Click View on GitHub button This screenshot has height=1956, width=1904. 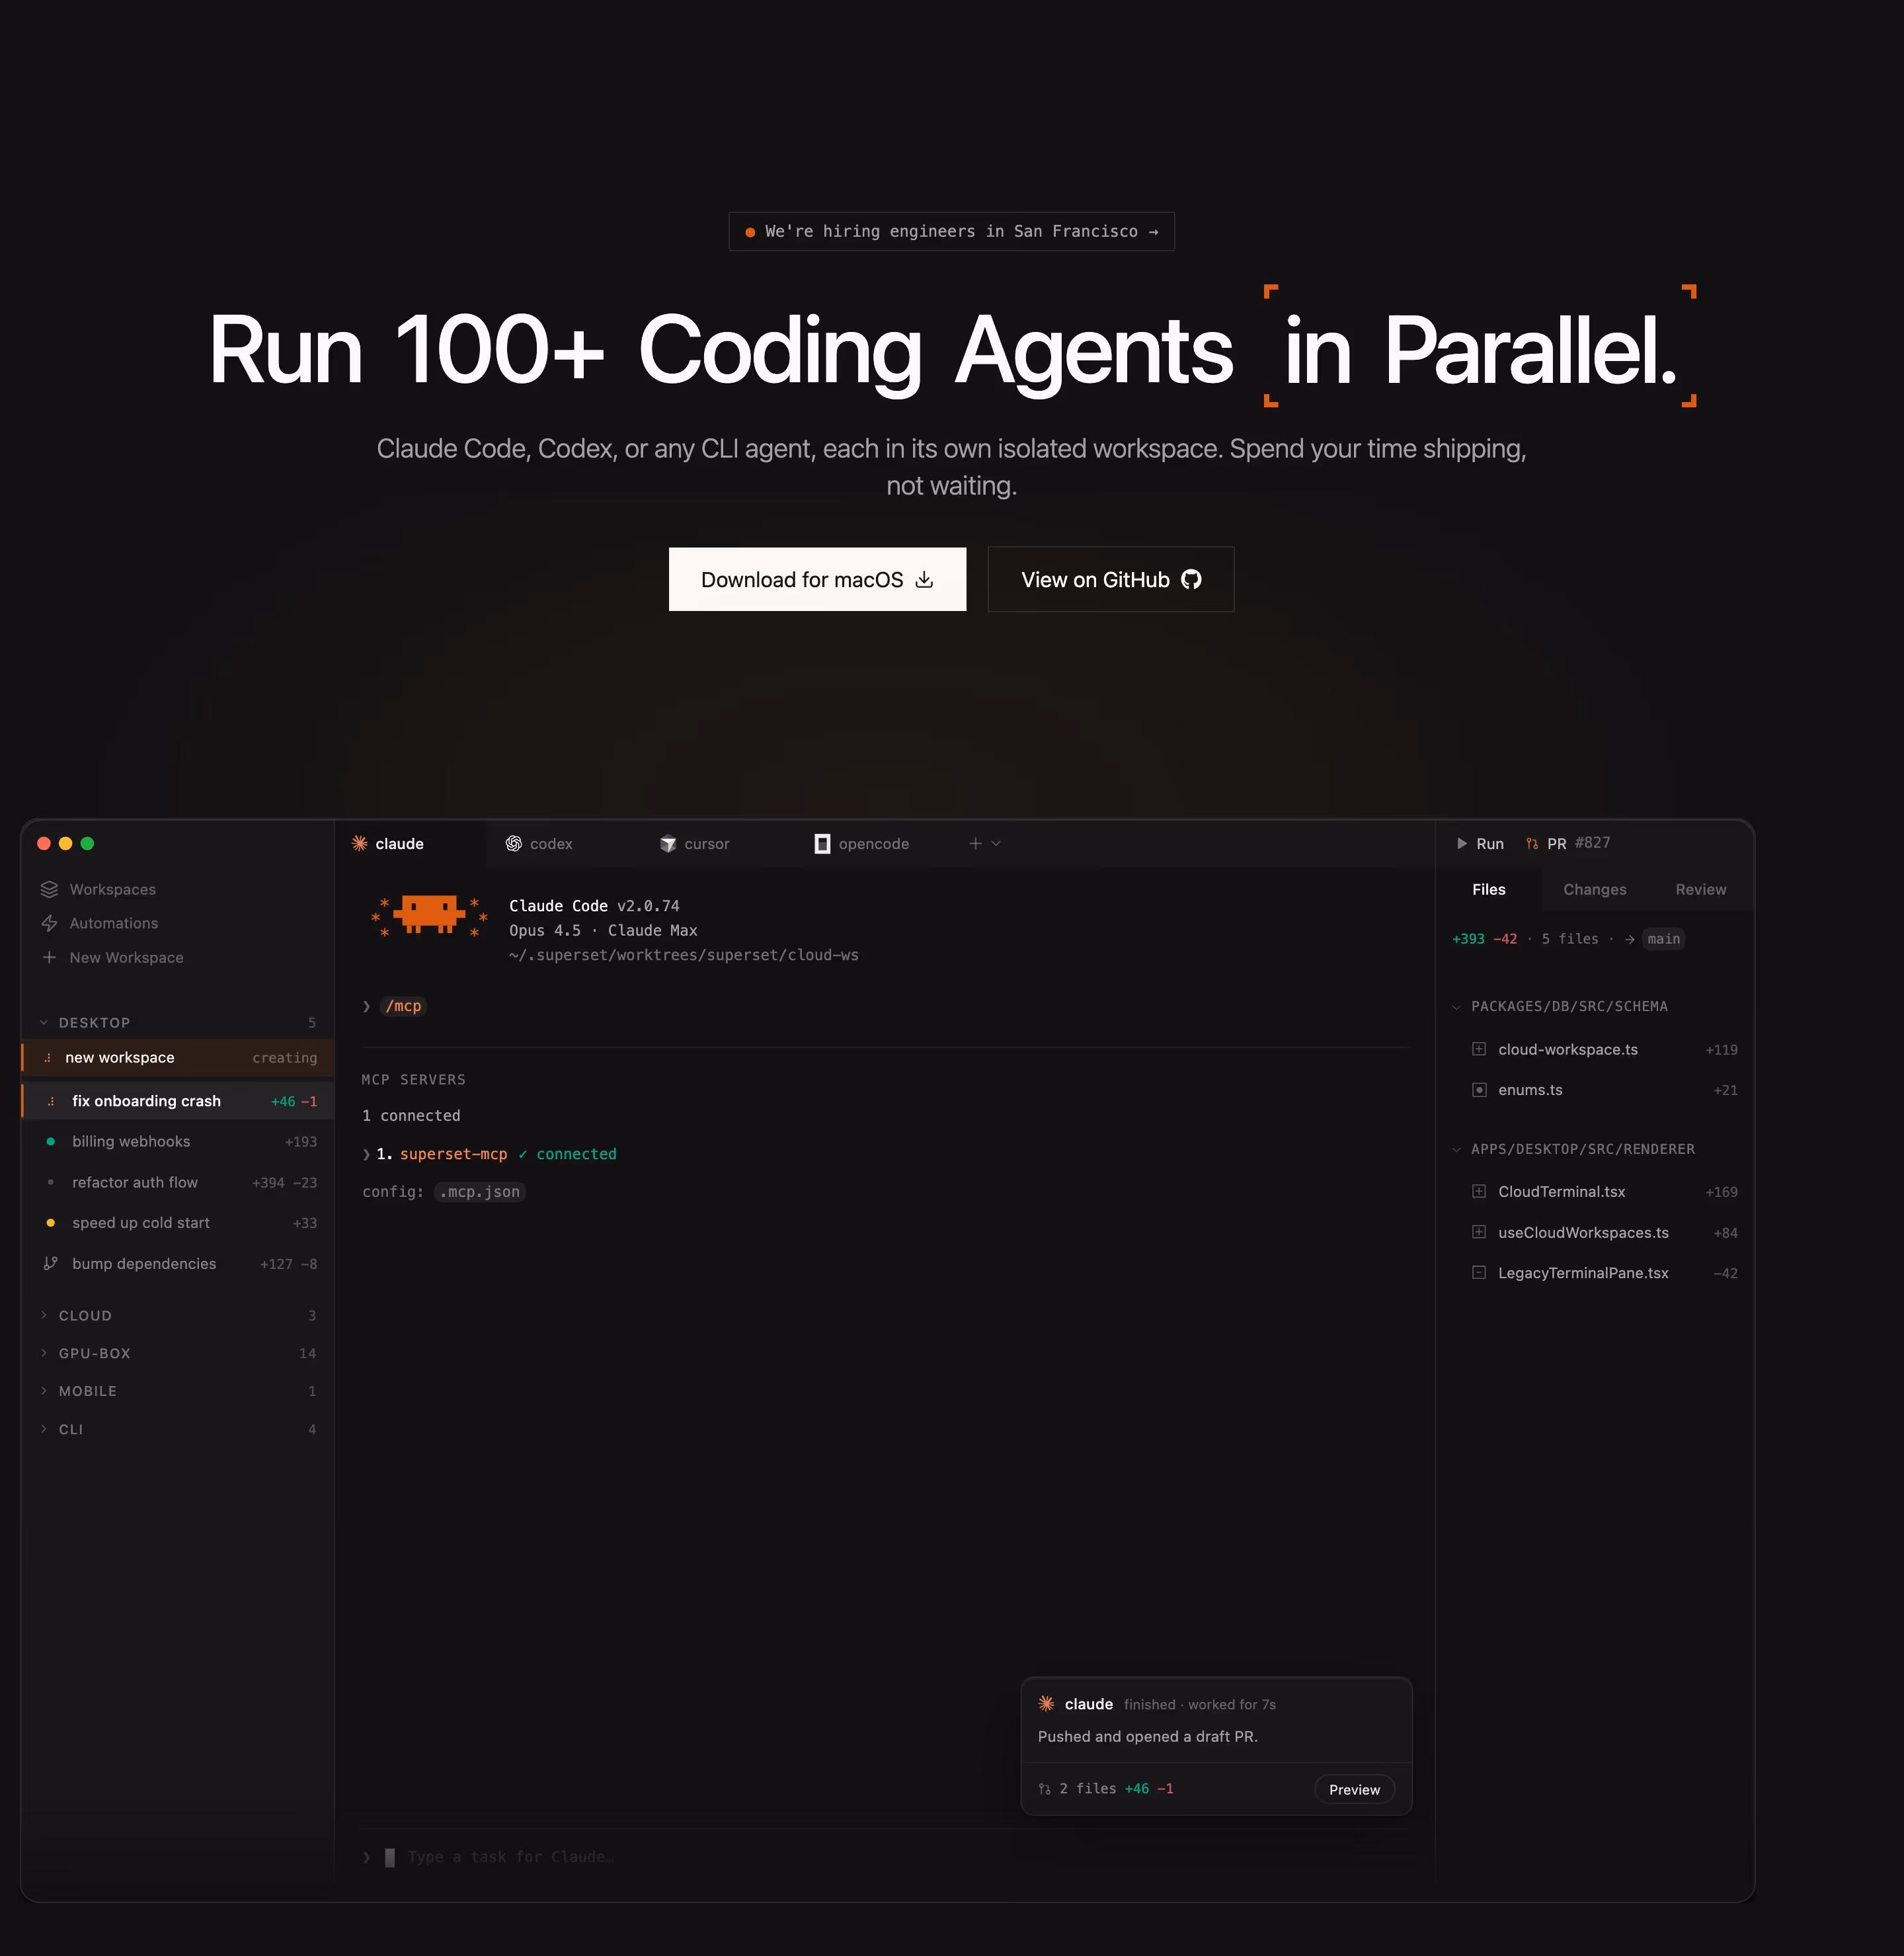tap(1111, 579)
